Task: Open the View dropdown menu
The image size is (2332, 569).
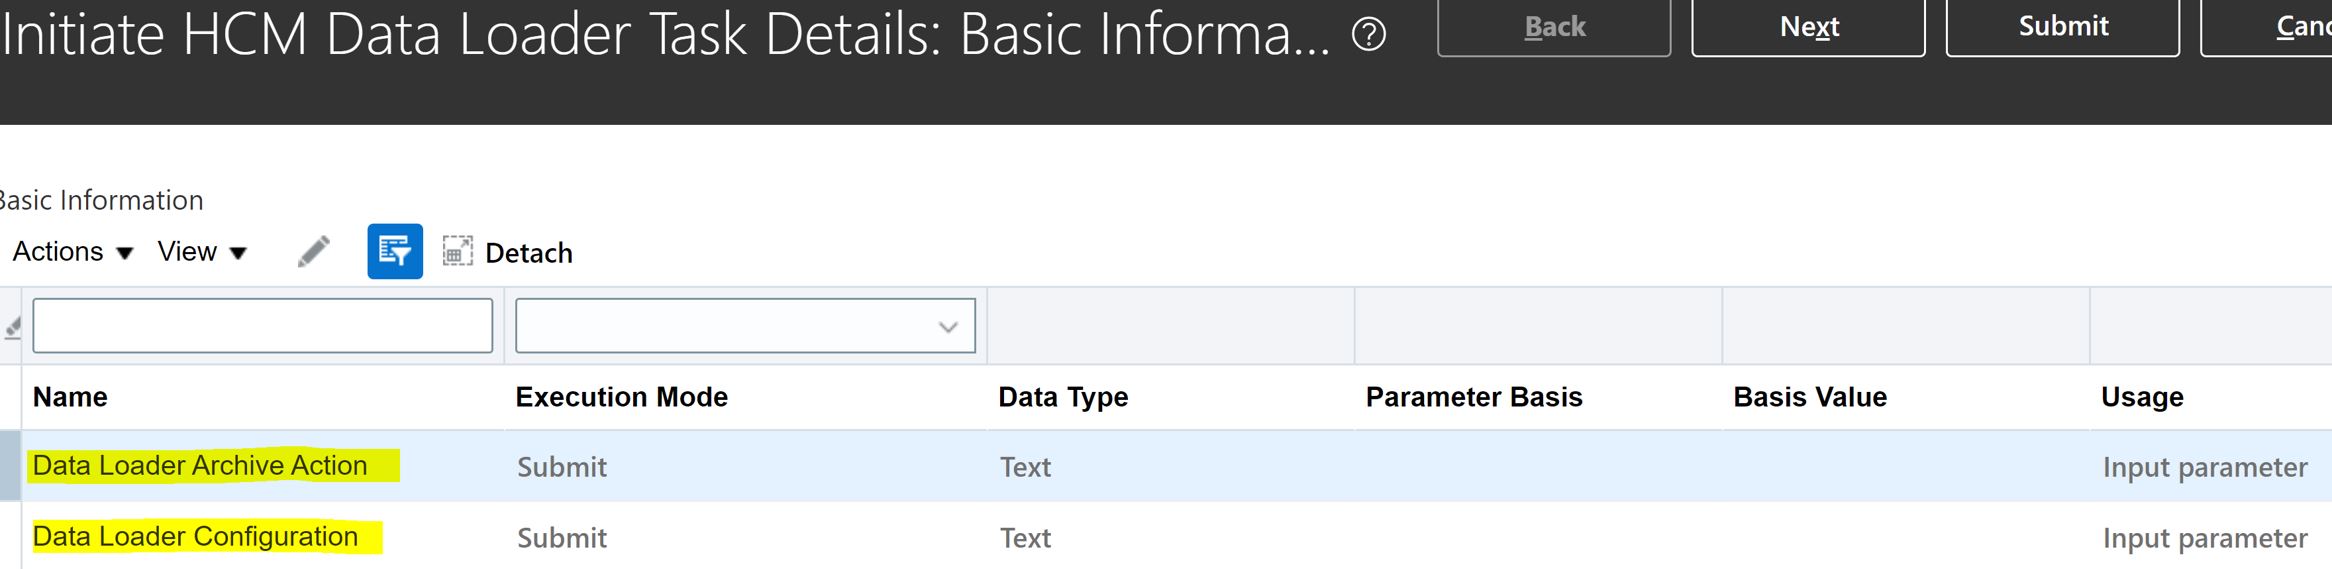Action: point(202,252)
